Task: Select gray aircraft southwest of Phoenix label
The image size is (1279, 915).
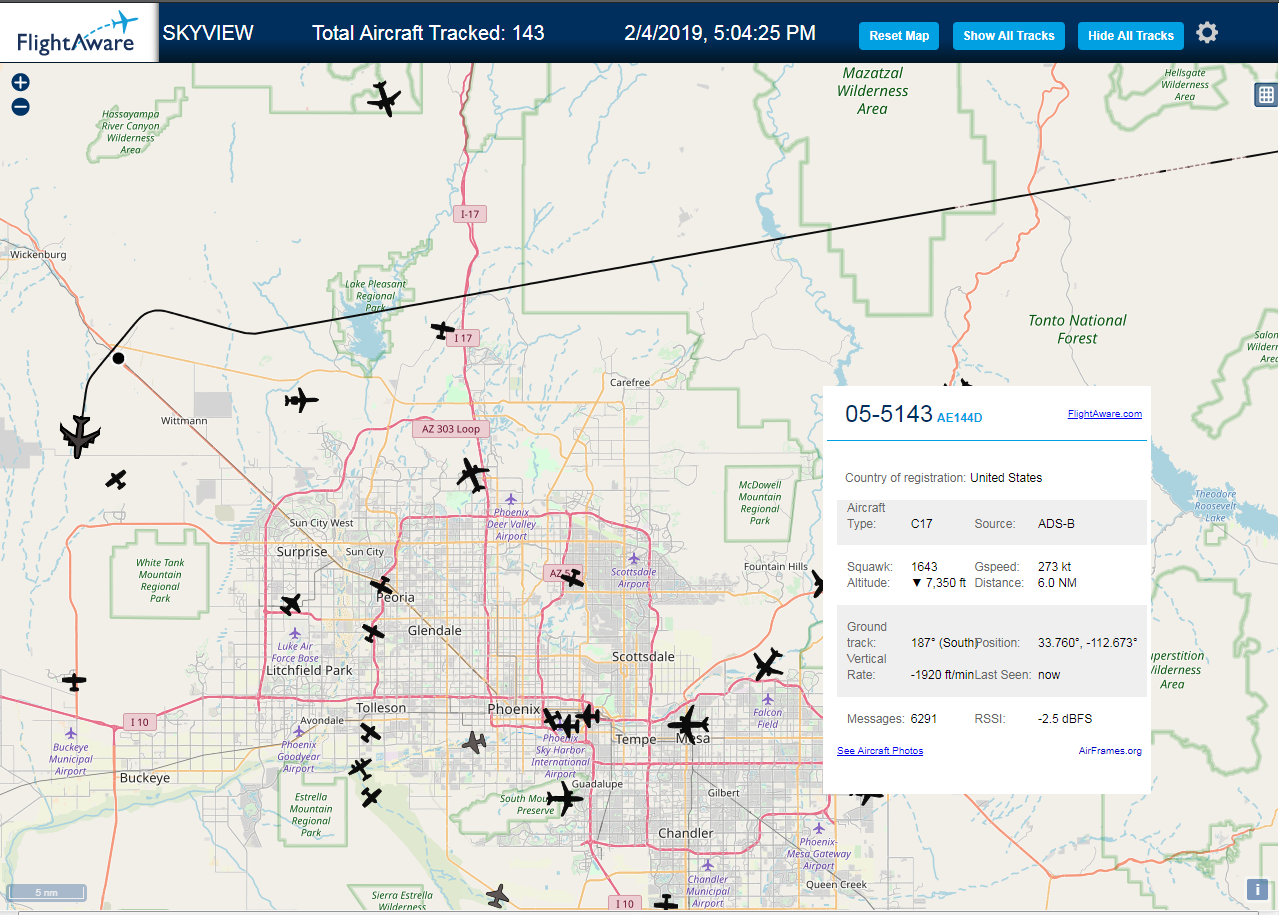Action: [x=474, y=742]
